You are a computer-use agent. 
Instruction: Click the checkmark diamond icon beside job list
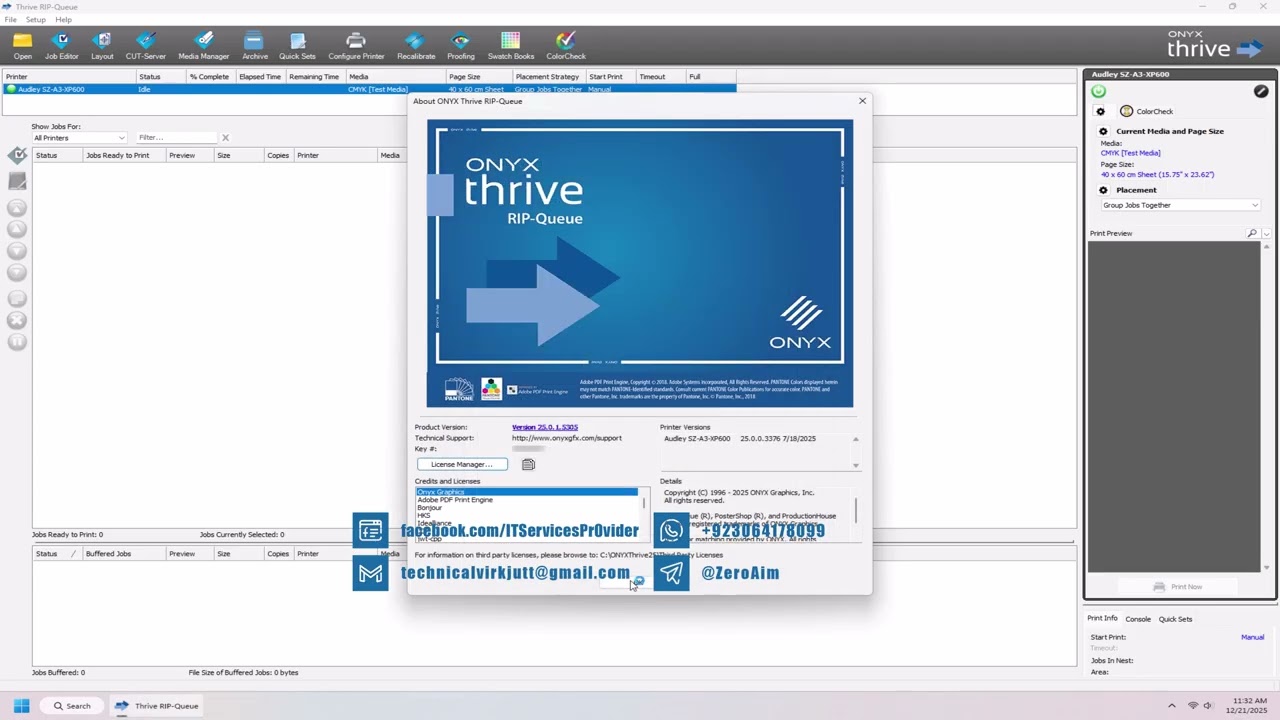tap(17, 155)
